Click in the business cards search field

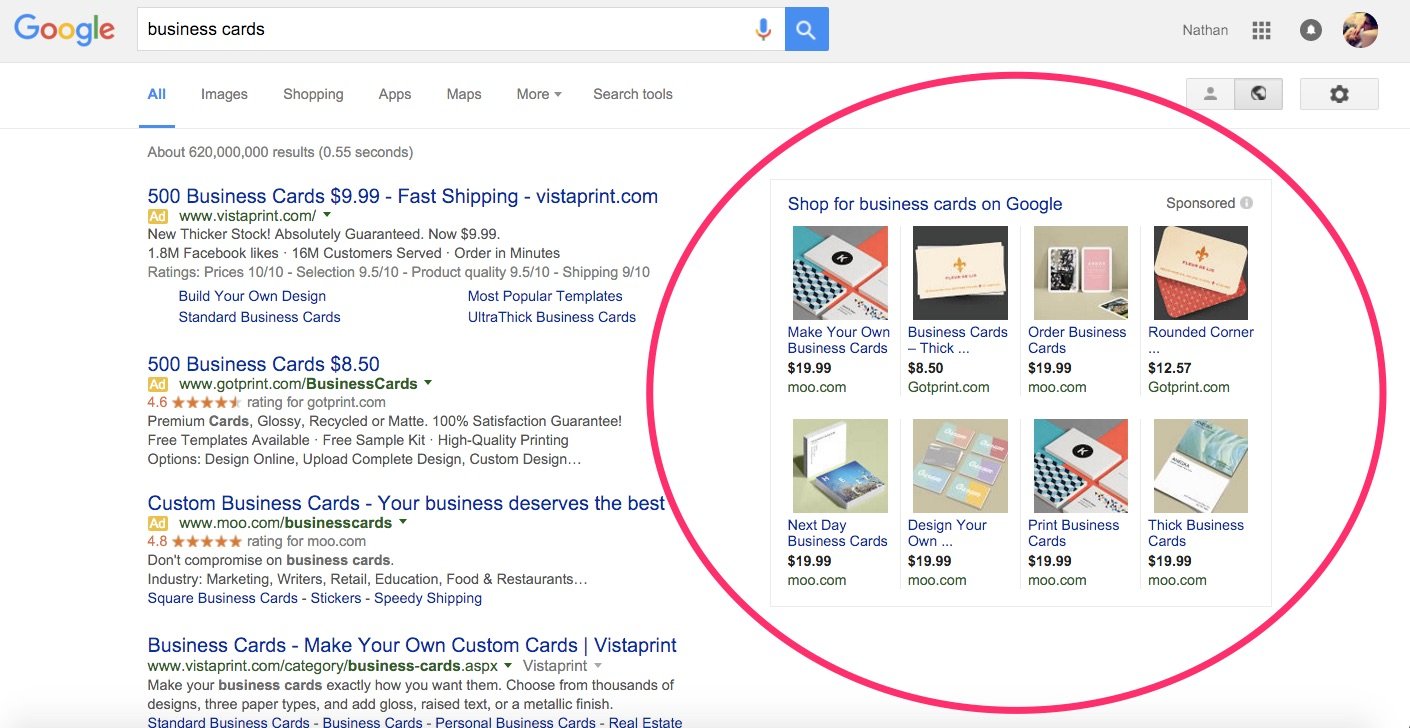click(x=440, y=30)
